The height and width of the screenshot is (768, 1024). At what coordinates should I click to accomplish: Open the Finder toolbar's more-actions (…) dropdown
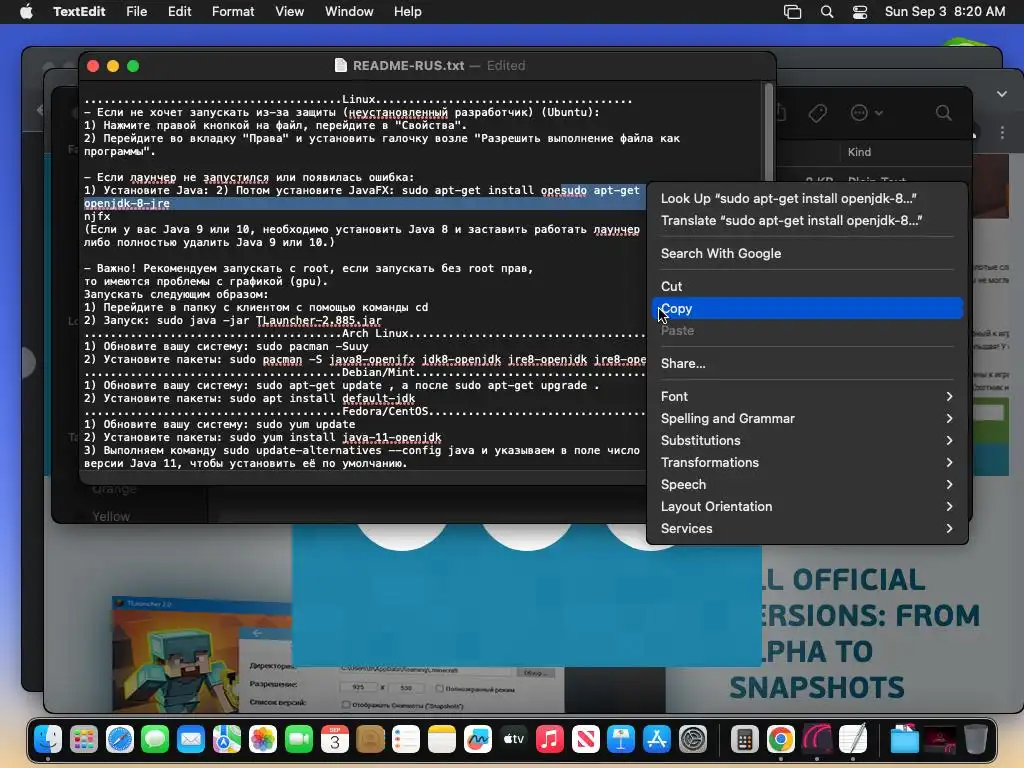click(867, 113)
